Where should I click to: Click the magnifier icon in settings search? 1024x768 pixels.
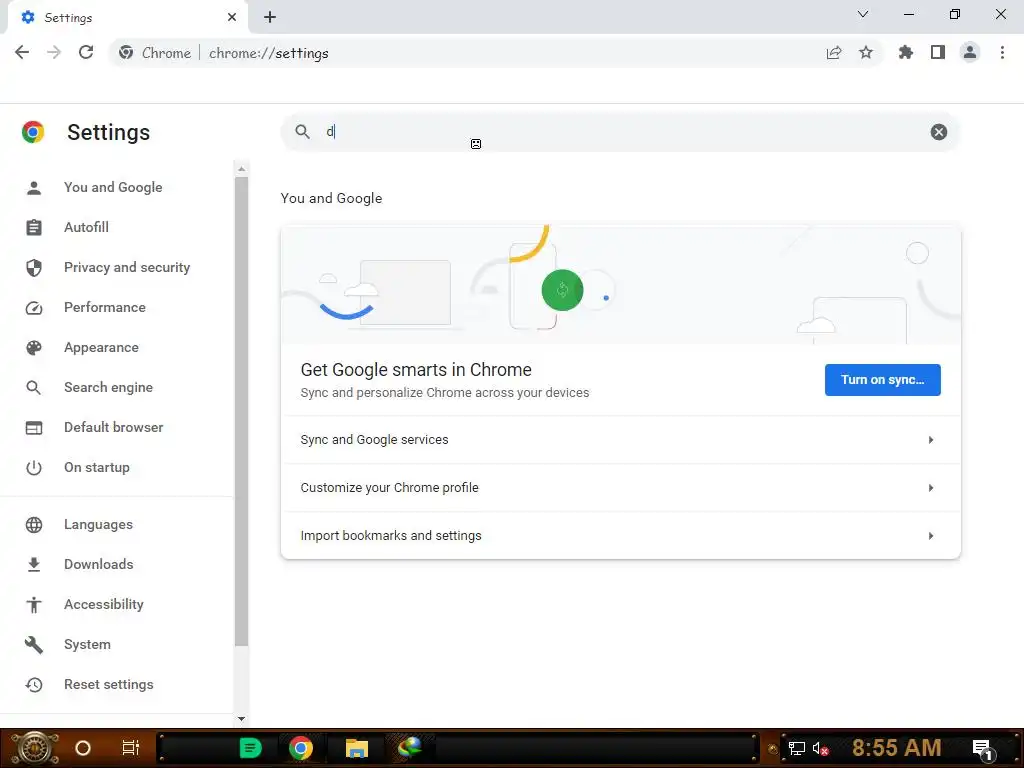302,132
